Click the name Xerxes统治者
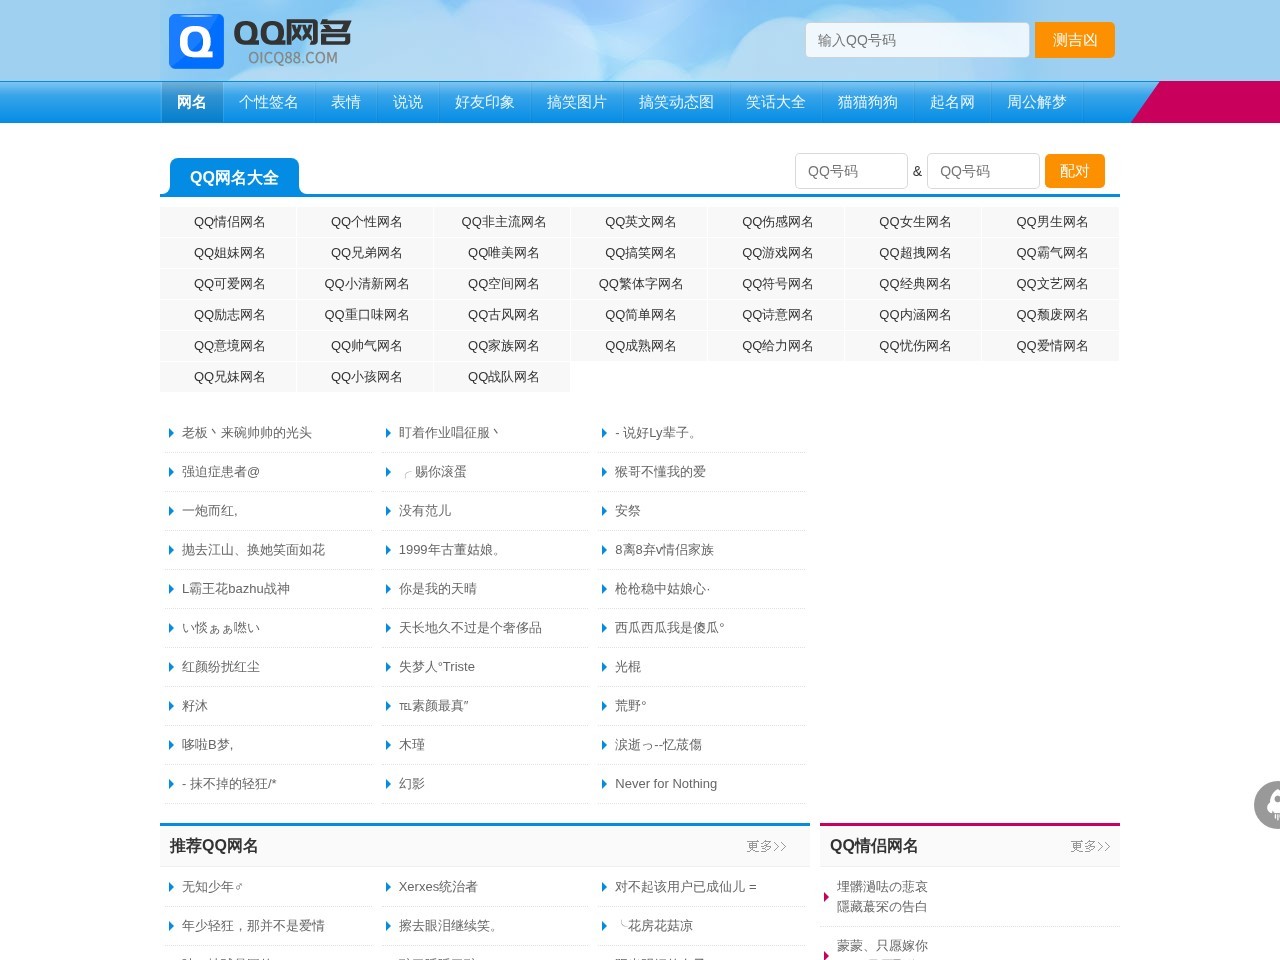The image size is (1280, 960). (x=438, y=887)
